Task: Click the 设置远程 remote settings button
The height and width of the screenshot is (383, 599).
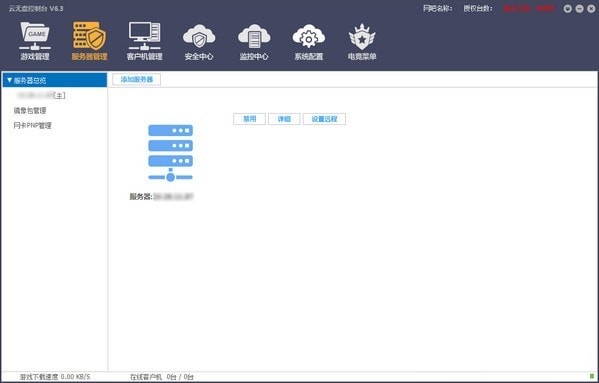Action: (324, 119)
